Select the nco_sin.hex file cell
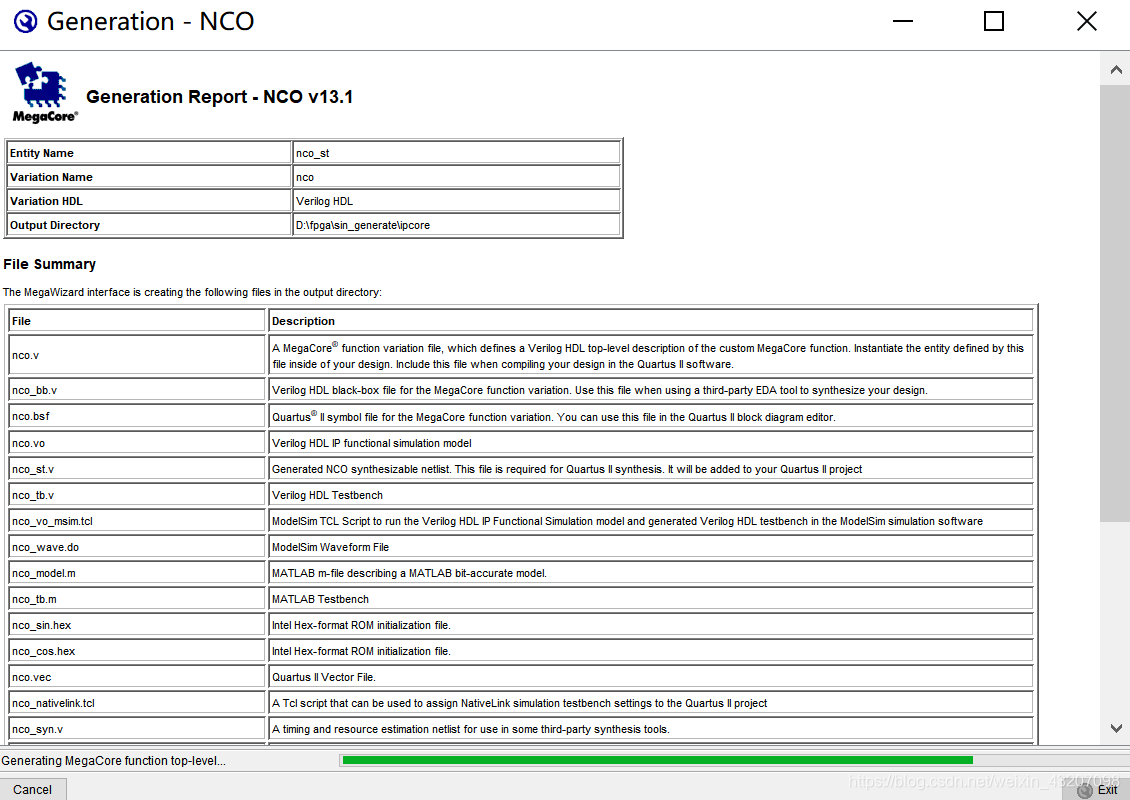Viewport: 1130px width, 800px height. [137, 624]
